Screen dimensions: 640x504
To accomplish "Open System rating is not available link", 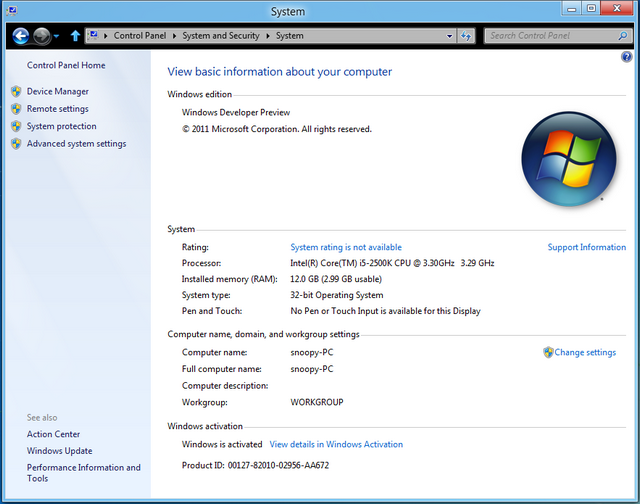I will (x=346, y=247).
